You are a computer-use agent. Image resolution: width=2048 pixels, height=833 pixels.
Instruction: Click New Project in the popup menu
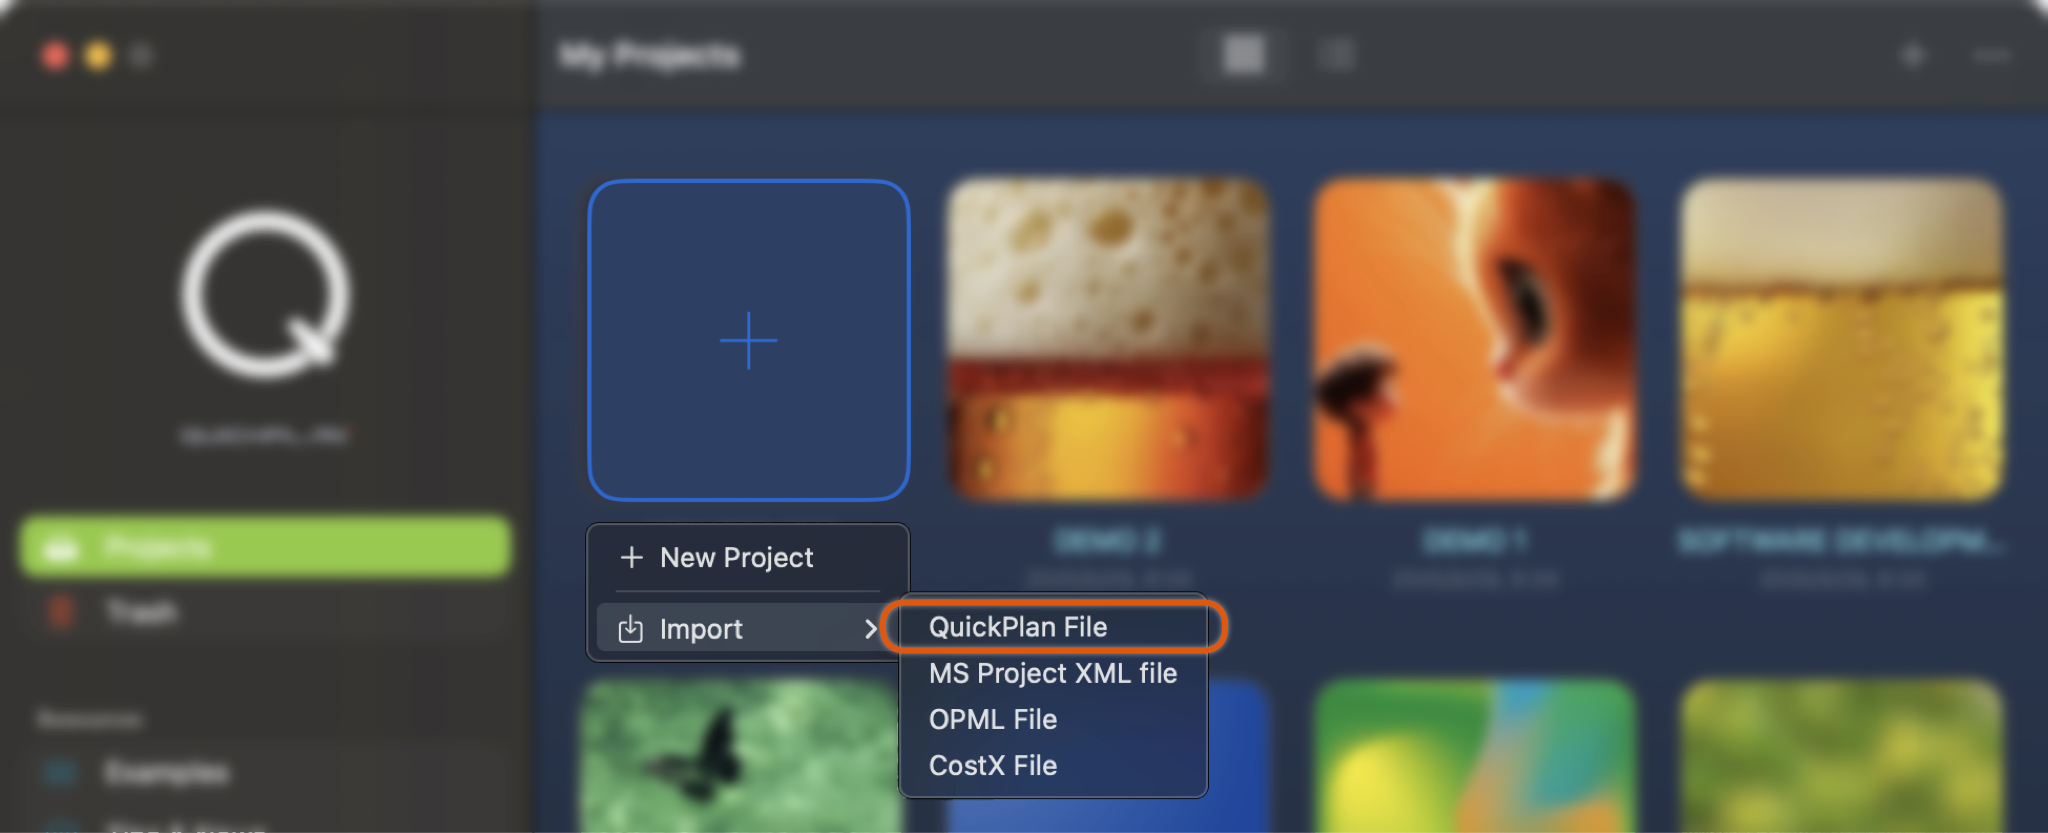tap(737, 557)
